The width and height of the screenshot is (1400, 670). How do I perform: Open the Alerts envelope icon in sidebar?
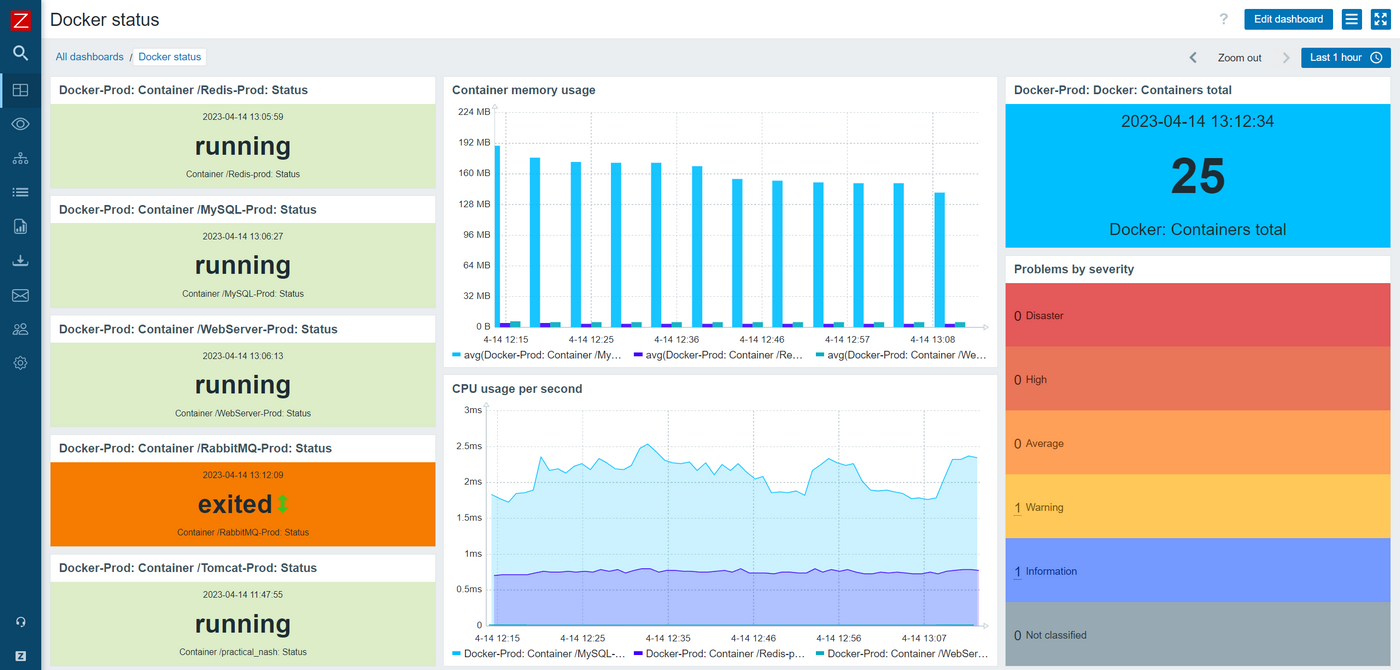[20, 295]
